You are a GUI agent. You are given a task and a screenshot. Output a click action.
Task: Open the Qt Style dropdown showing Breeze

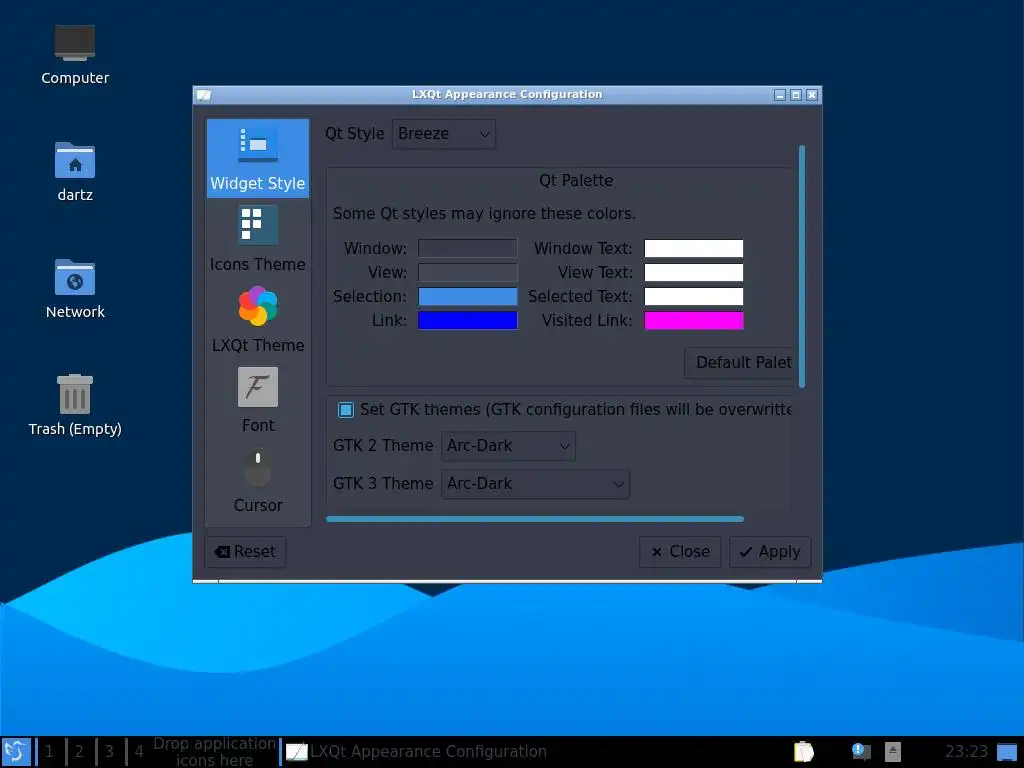(443, 134)
